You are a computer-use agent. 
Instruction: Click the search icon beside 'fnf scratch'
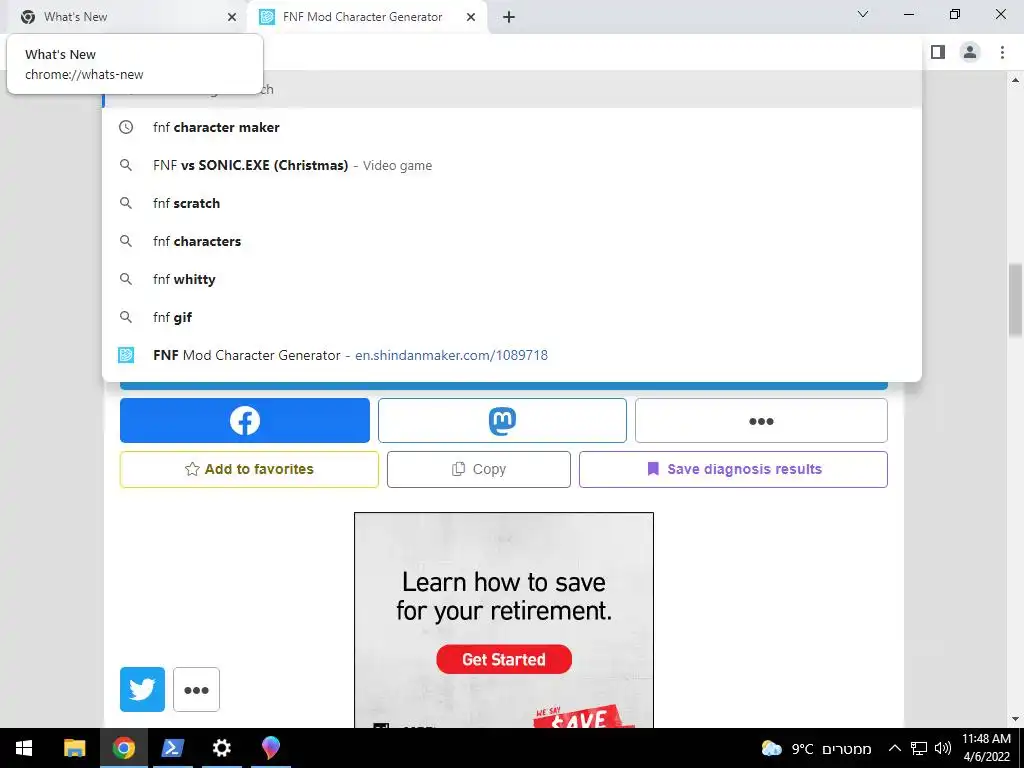pyautogui.click(x=126, y=203)
